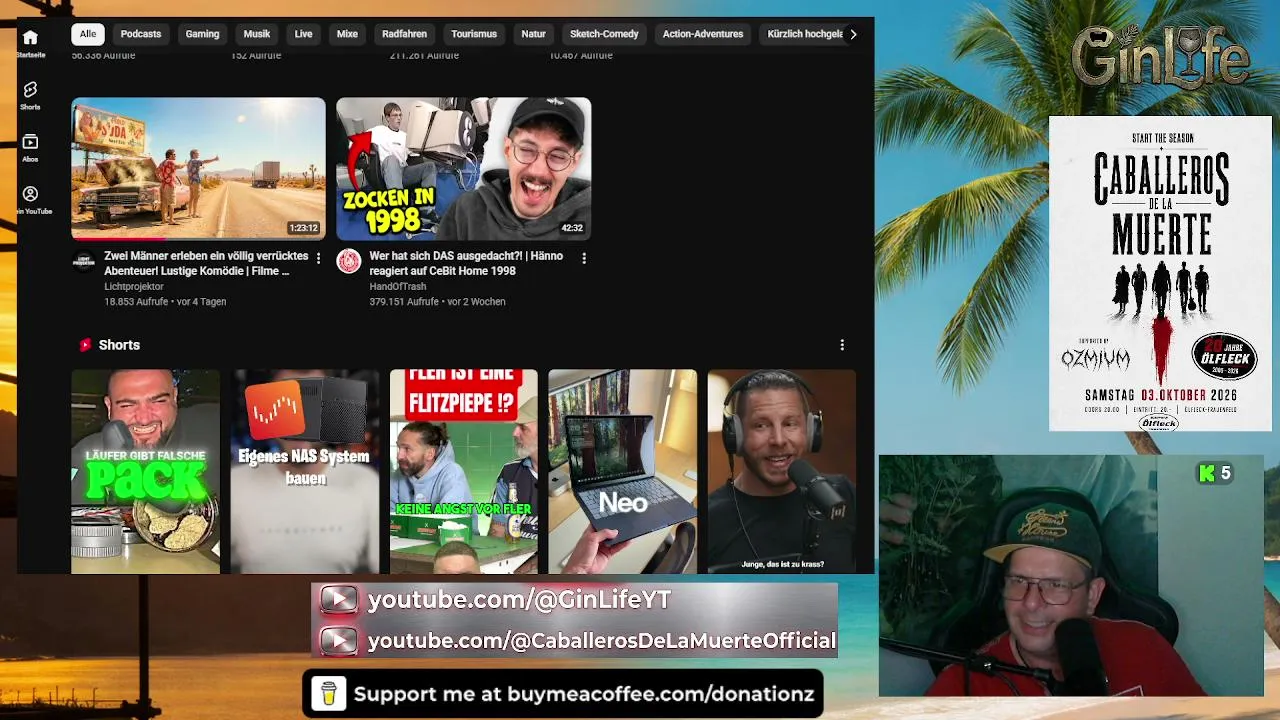Select the Podcasts filter chip
The height and width of the screenshot is (720, 1280).
(x=141, y=34)
